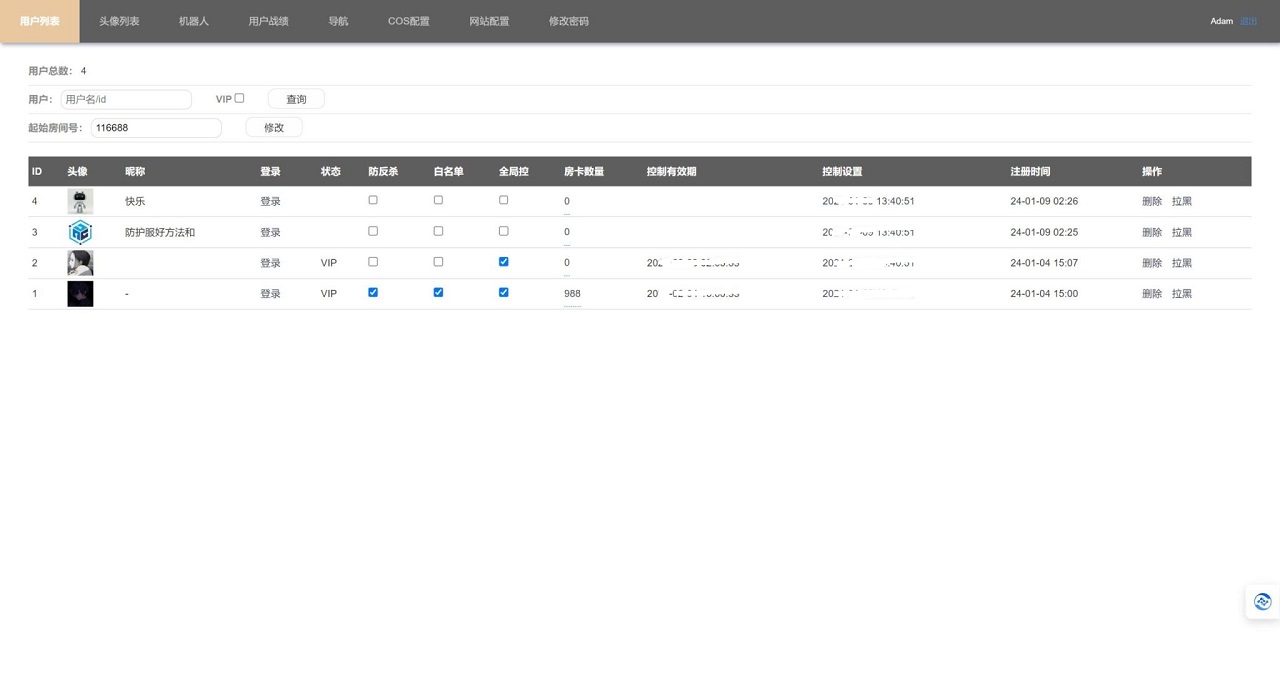Screen dimensions: 1280x690
Task: Enable 白名单 for user 防护服好方法和
Action: 438,231
